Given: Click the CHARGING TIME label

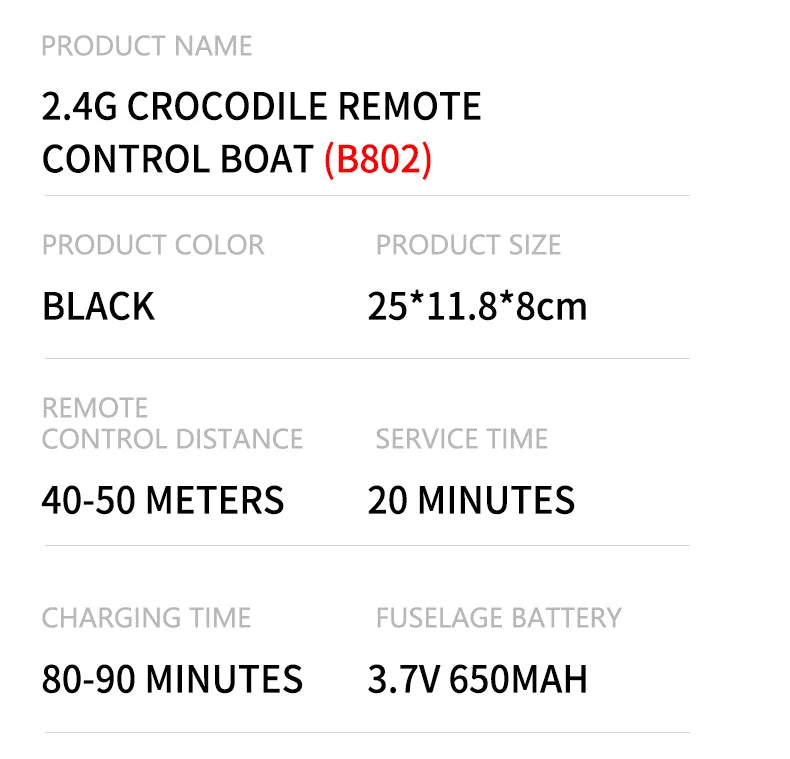Looking at the screenshot, I should pyautogui.click(x=146, y=618).
